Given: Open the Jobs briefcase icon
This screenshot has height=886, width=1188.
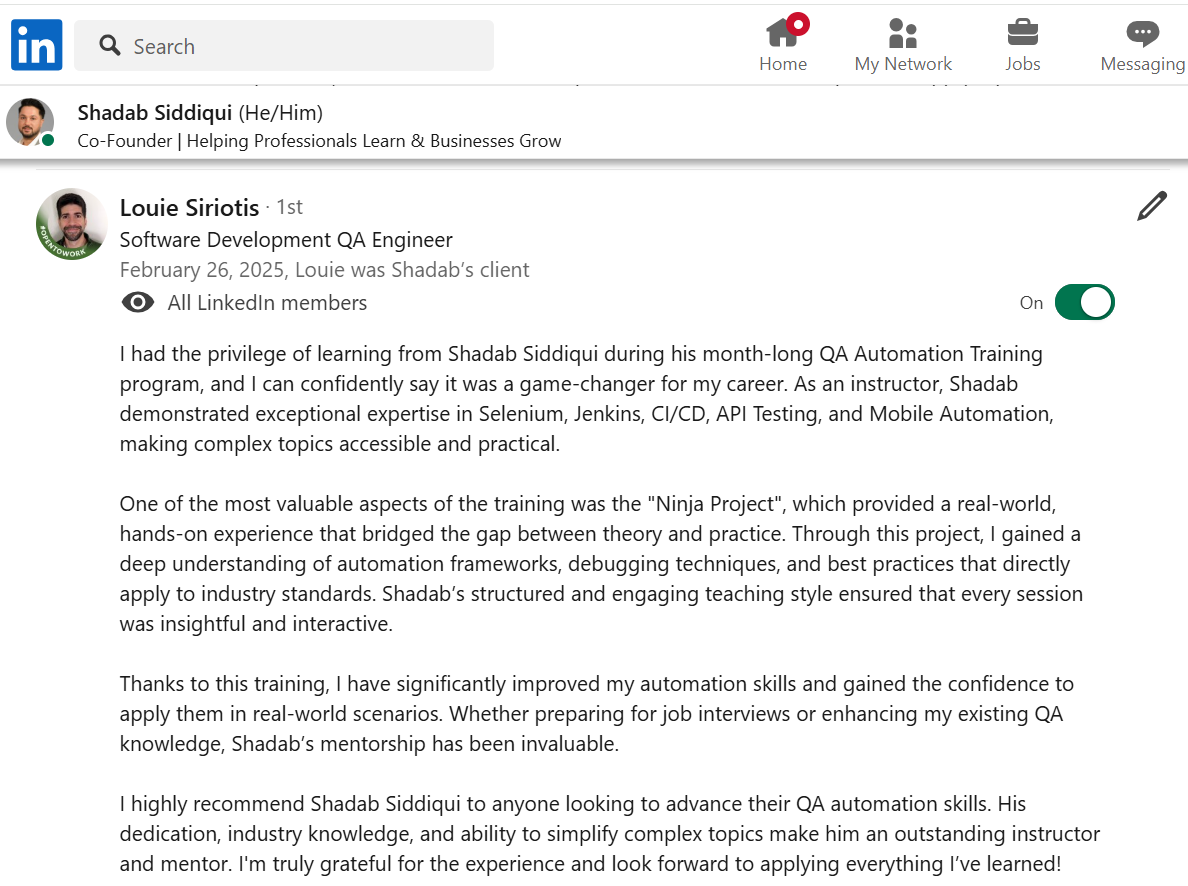Looking at the screenshot, I should (1022, 34).
